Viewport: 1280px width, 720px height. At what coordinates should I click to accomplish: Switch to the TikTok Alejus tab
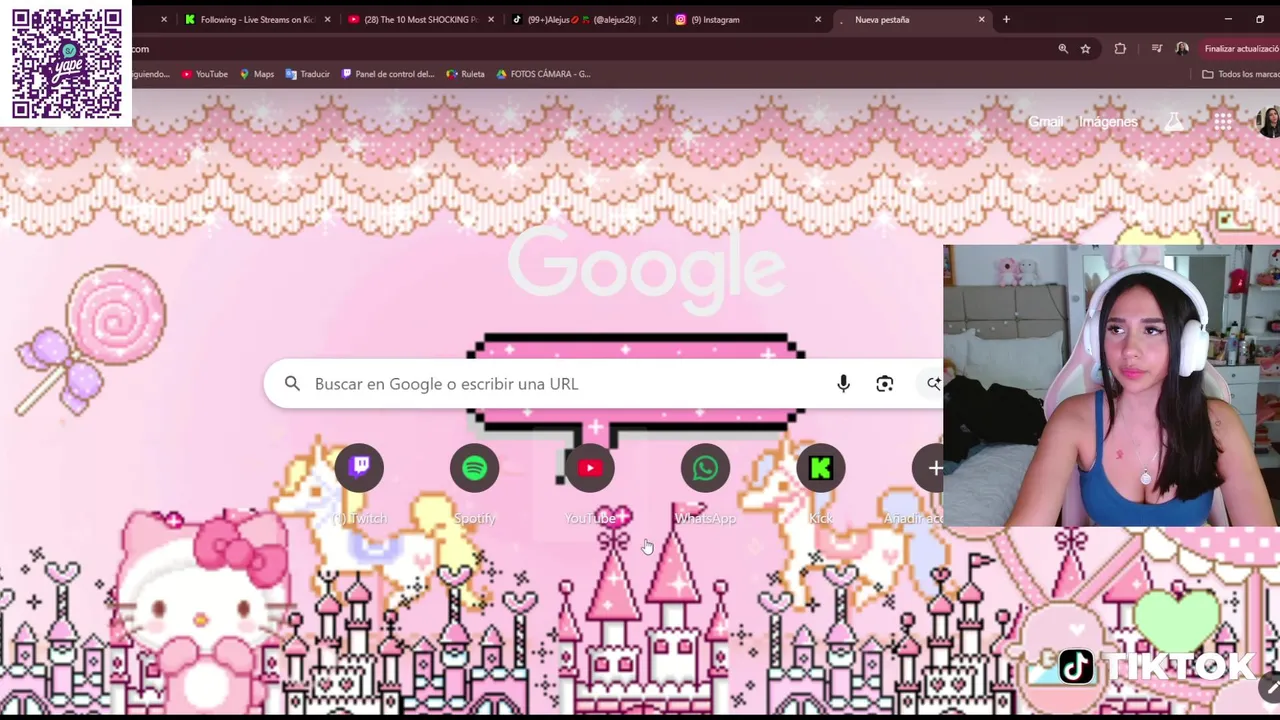pyautogui.click(x=584, y=19)
